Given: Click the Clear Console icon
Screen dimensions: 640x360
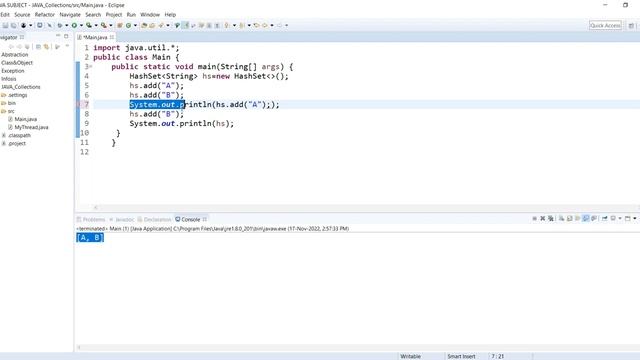Looking at the screenshot, I should pos(562,219).
